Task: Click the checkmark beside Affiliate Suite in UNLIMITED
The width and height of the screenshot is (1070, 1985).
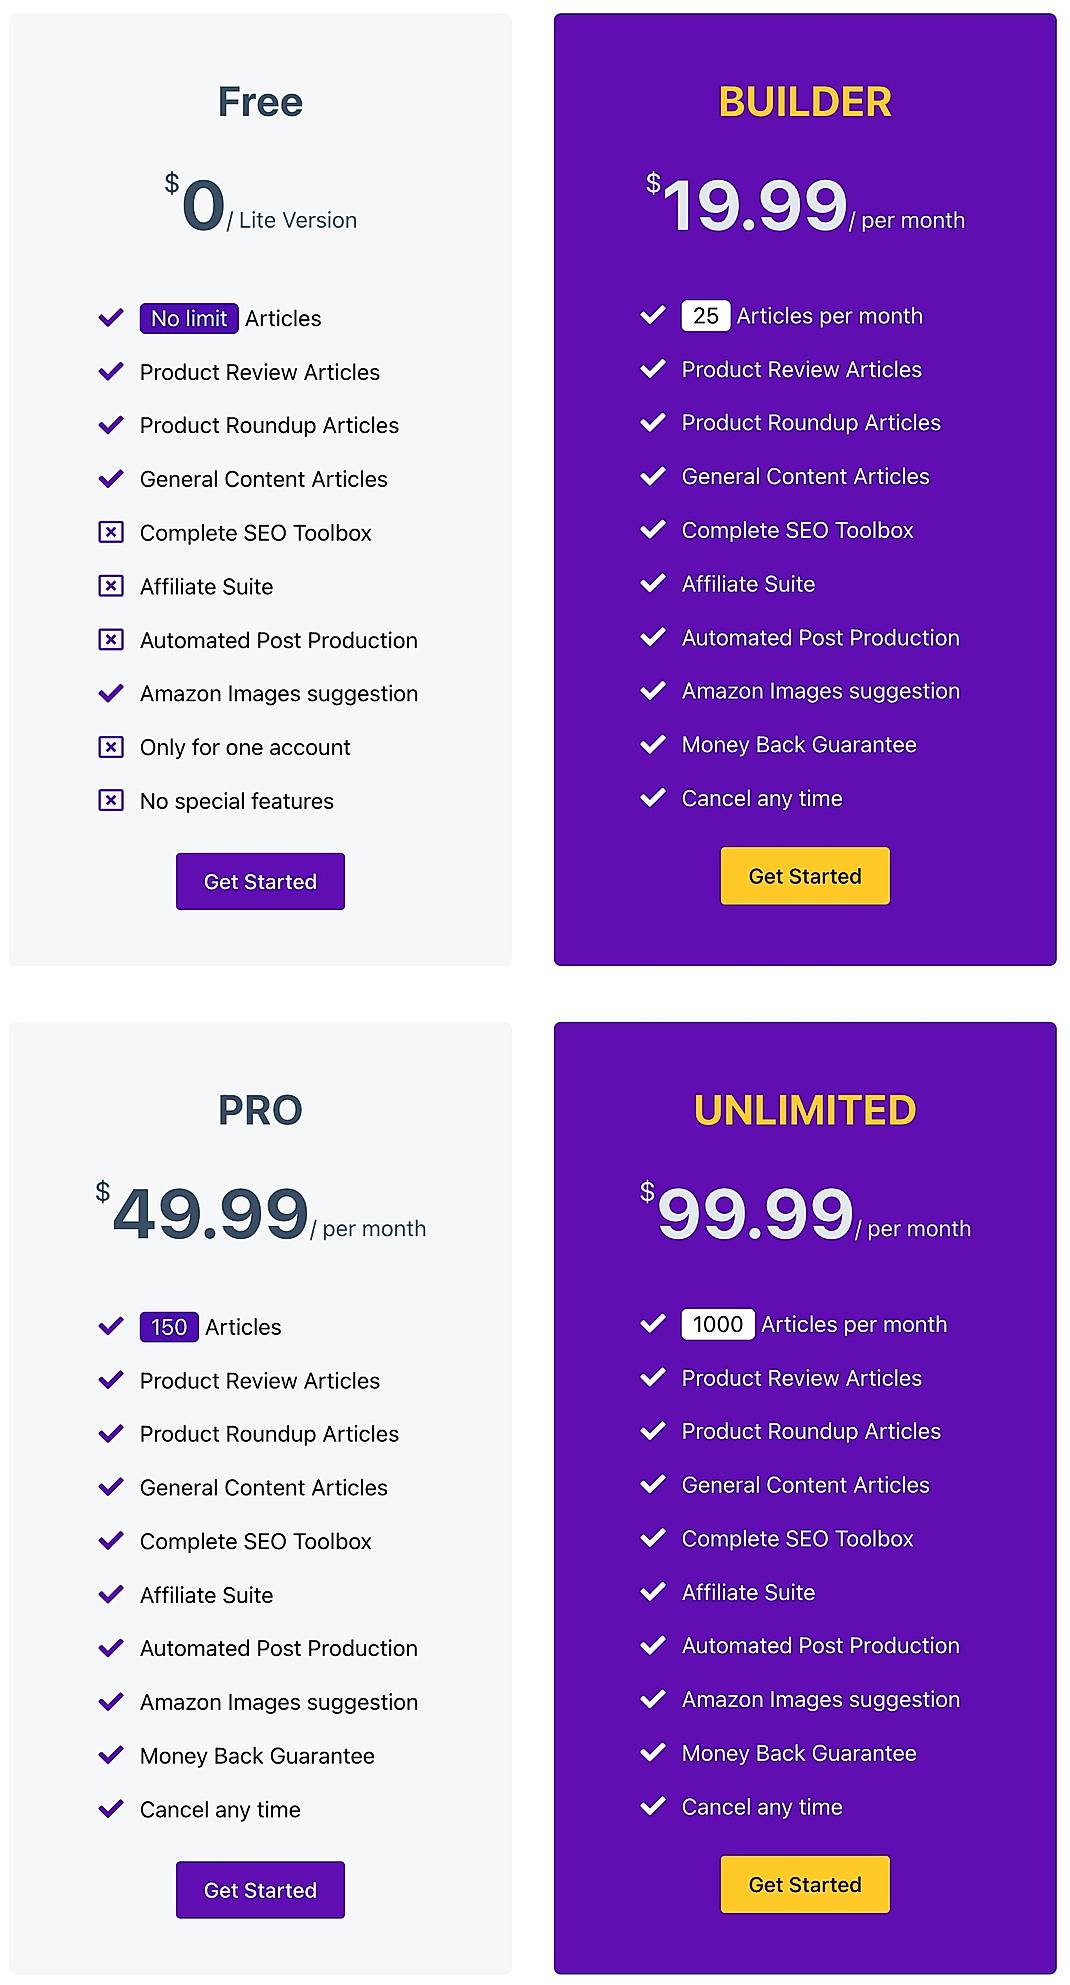Action: click(x=655, y=1592)
